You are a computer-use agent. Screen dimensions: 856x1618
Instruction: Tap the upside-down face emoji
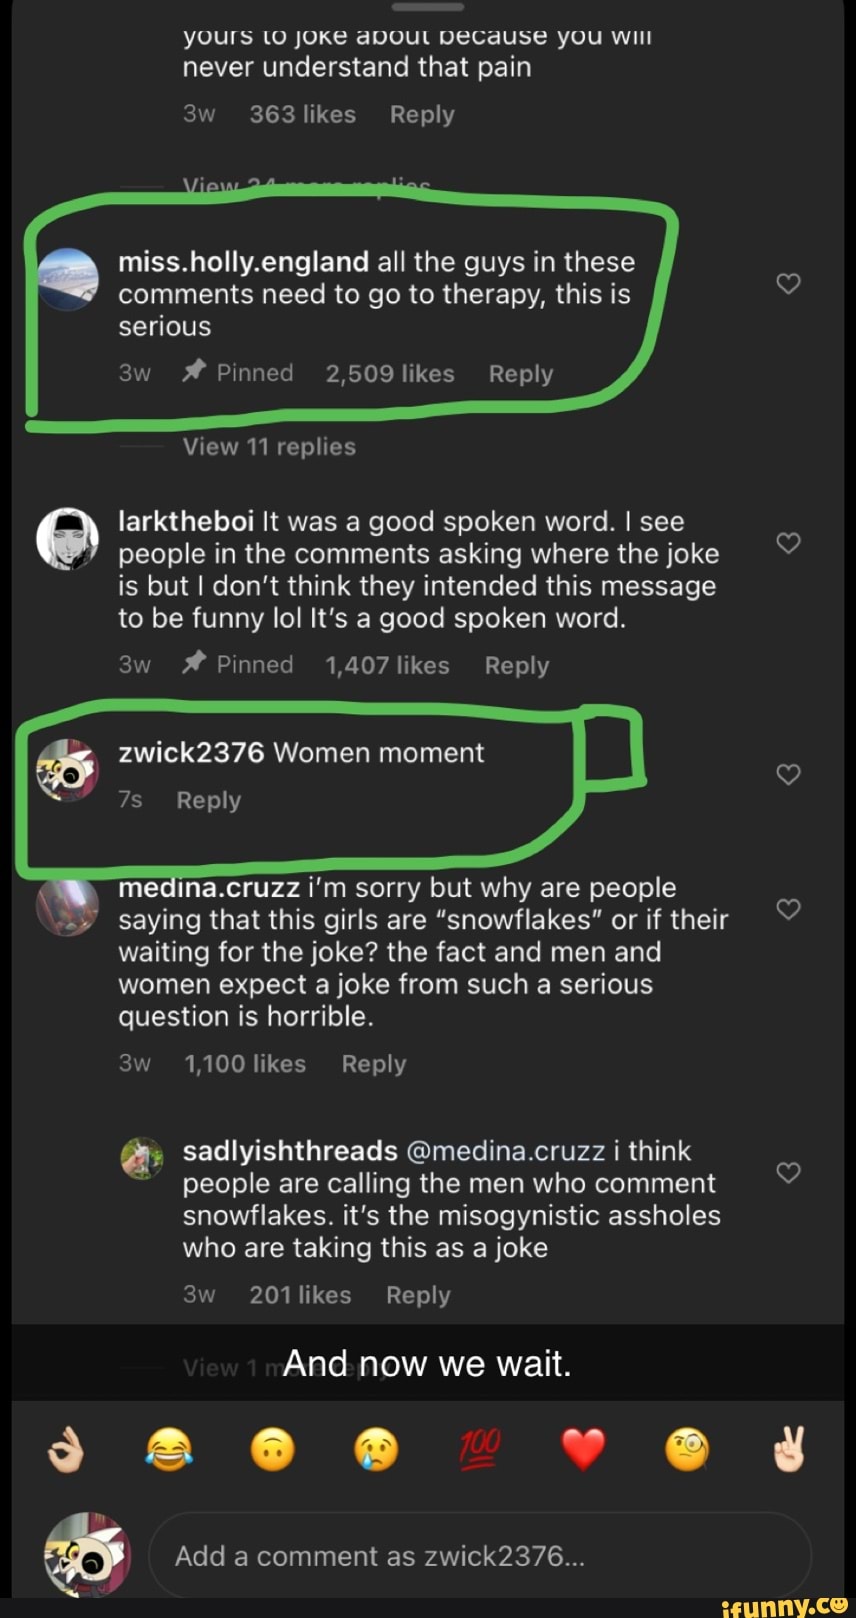272,1449
